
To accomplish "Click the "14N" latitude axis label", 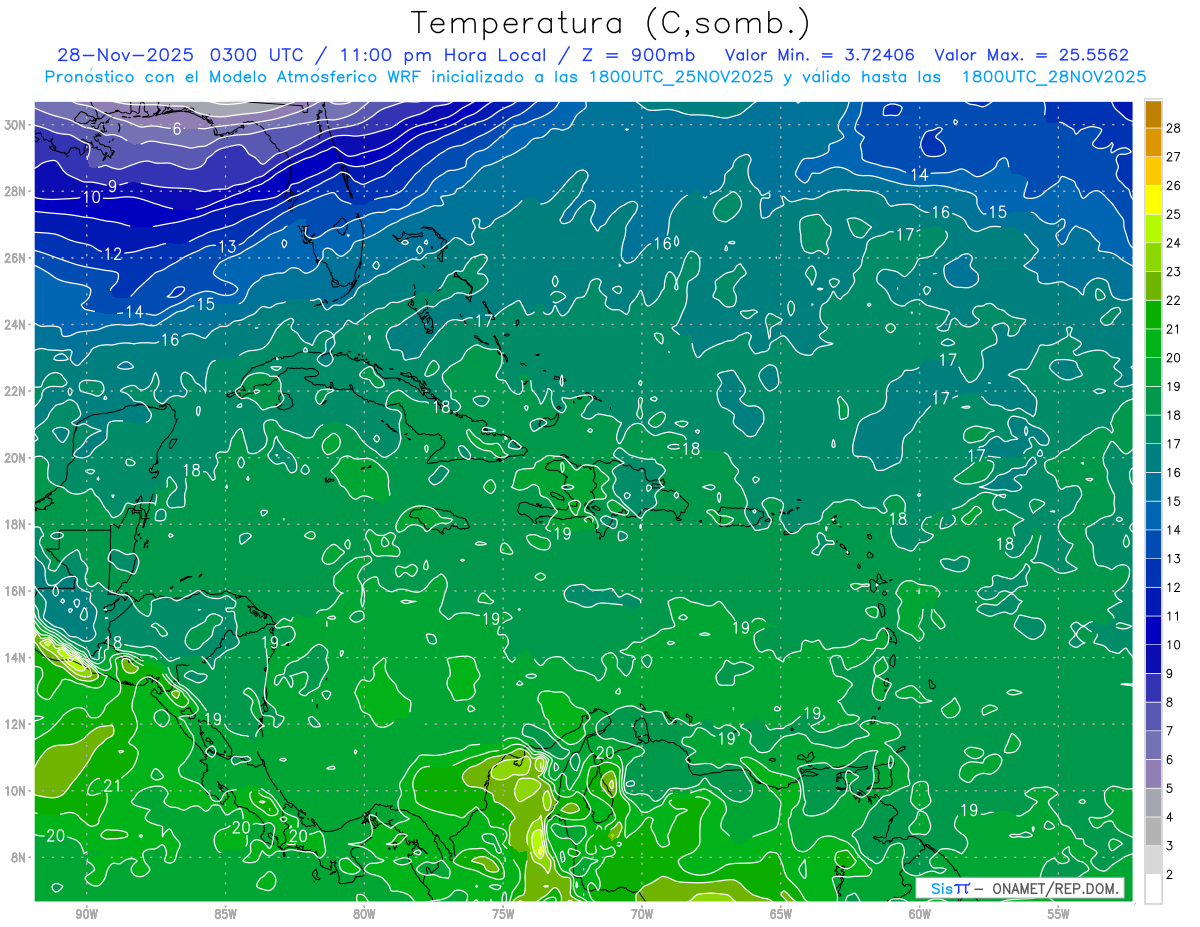I will 15,657.
